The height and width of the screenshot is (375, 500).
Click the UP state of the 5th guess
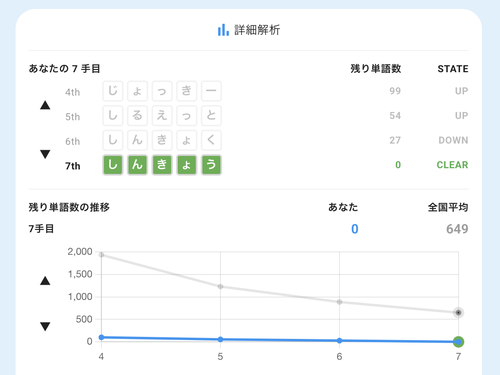click(x=462, y=116)
